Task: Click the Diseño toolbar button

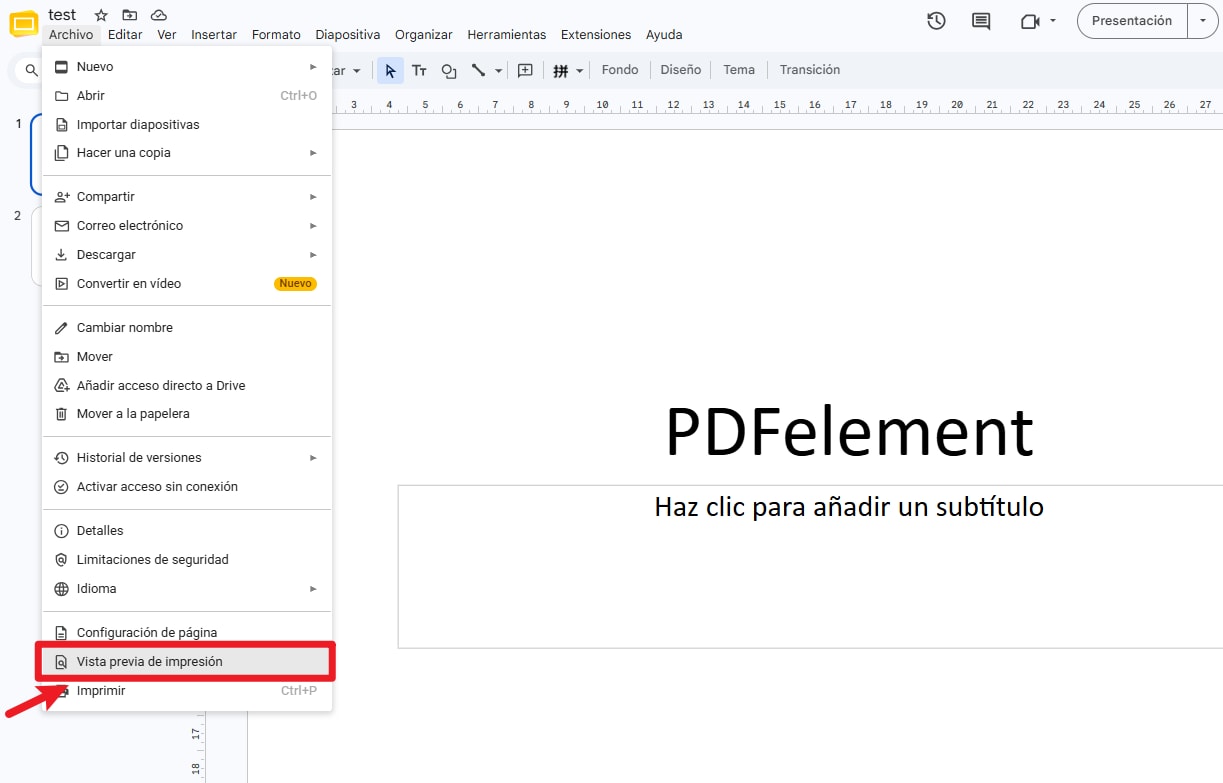Action: (x=681, y=70)
